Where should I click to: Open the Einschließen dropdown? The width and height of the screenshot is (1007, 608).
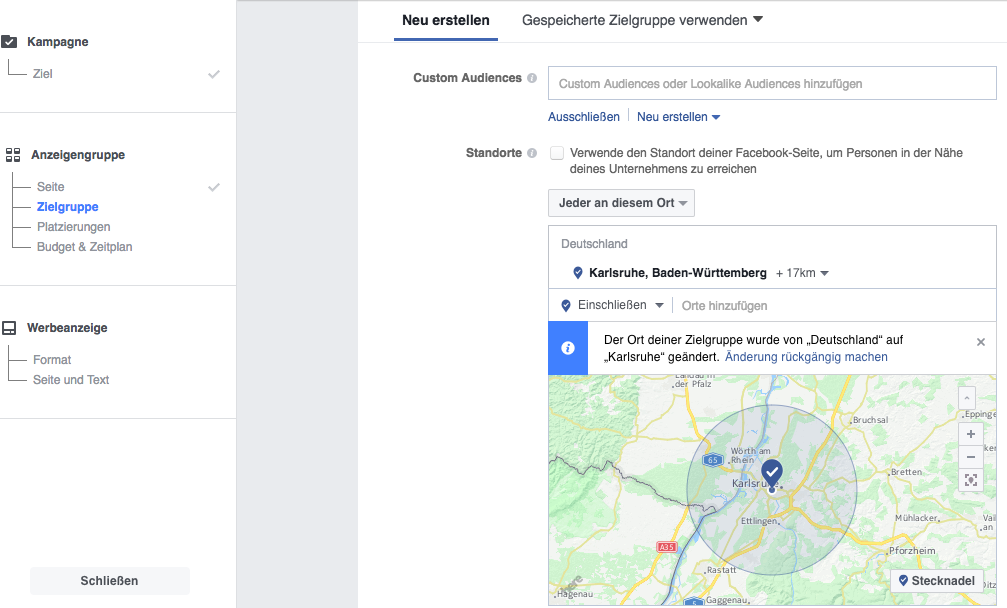click(620, 305)
